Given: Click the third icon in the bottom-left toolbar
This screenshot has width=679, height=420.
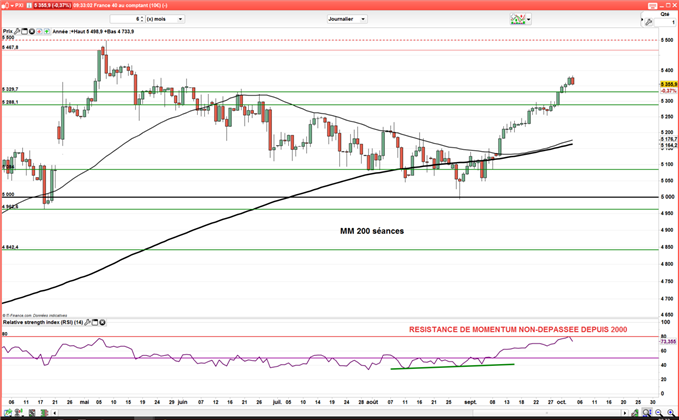Looking at the screenshot, I should coord(32,413).
